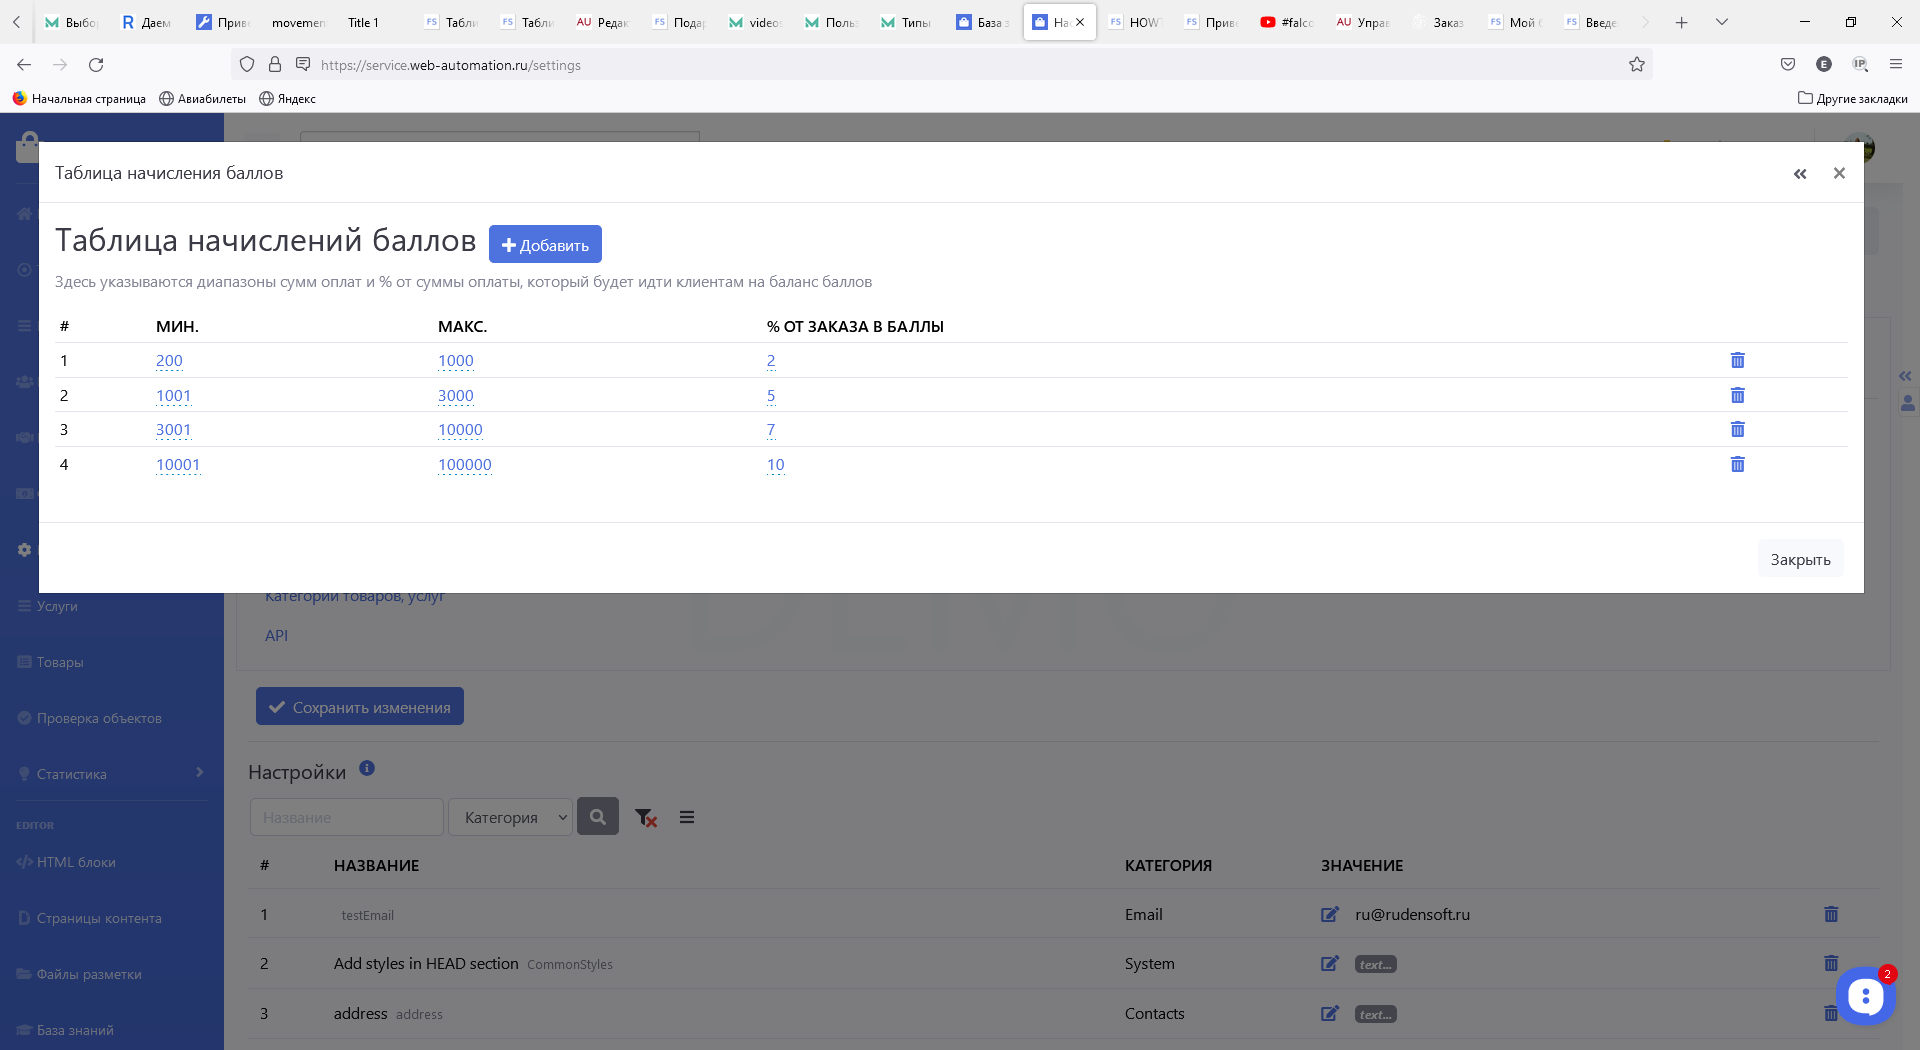
Task: Delete the row with min 1001
Action: click(1737, 395)
